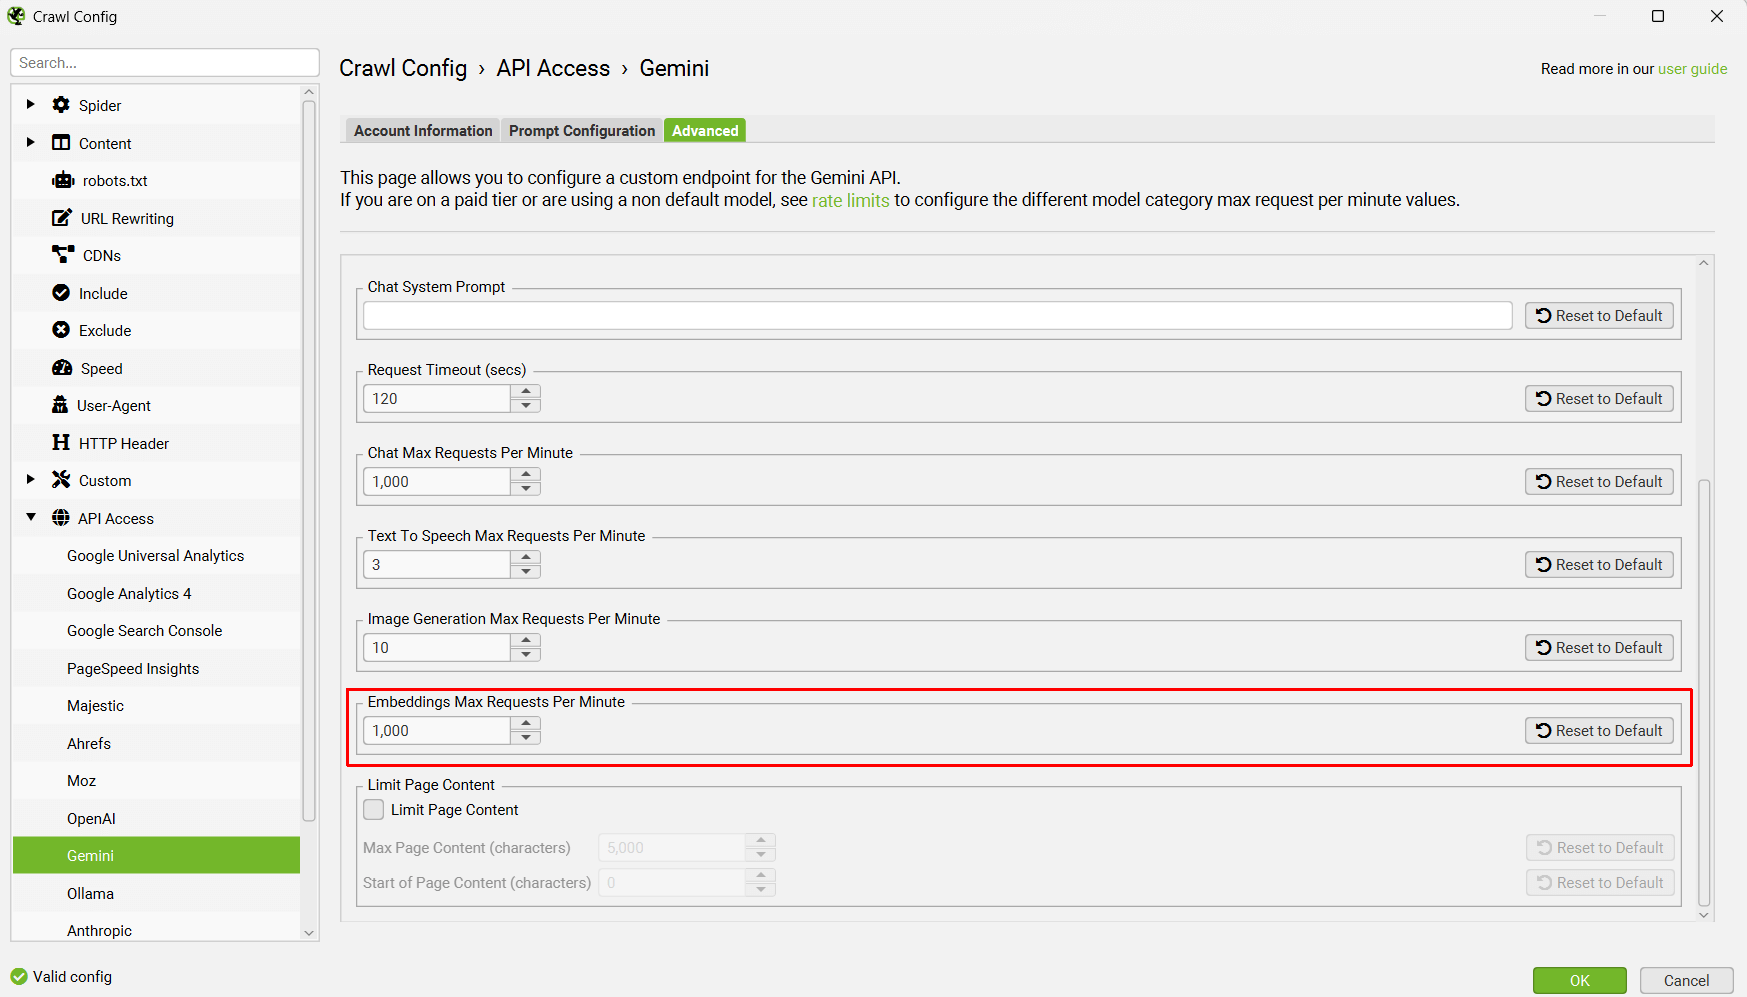Open the rate limits link
The image size is (1747, 997).
pos(850,201)
